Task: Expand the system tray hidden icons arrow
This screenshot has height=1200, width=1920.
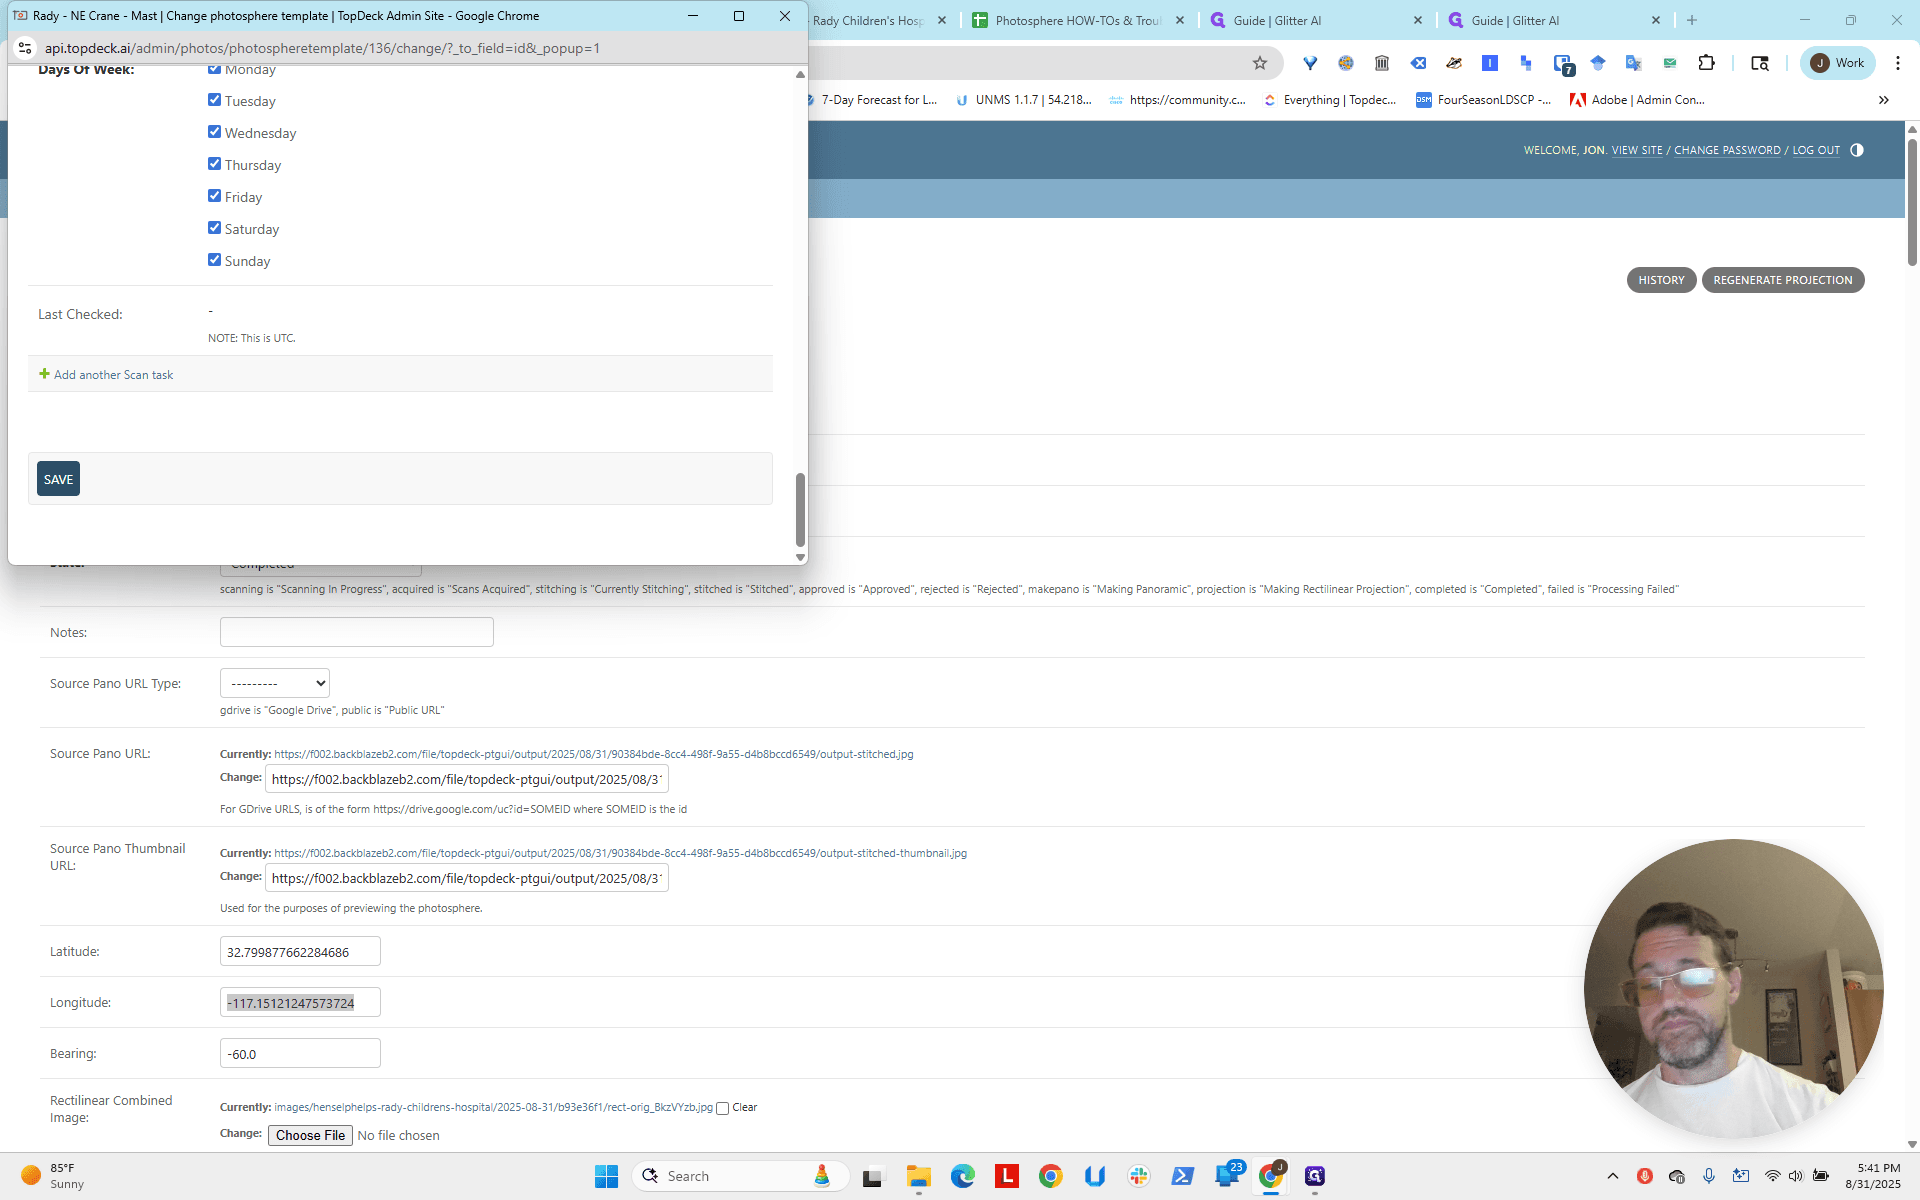Action: 1612,1176
